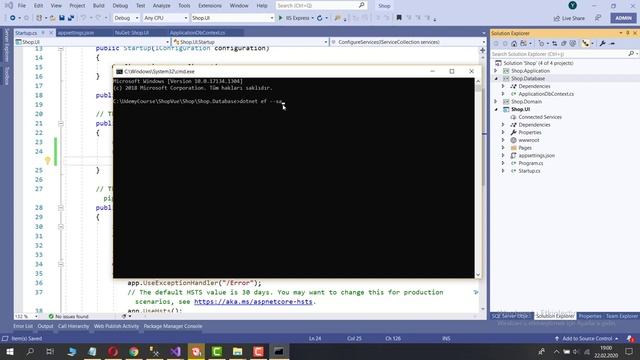Switch to the Team Explorer tab
The image size is (640, 360).
(x=621, y=316)
